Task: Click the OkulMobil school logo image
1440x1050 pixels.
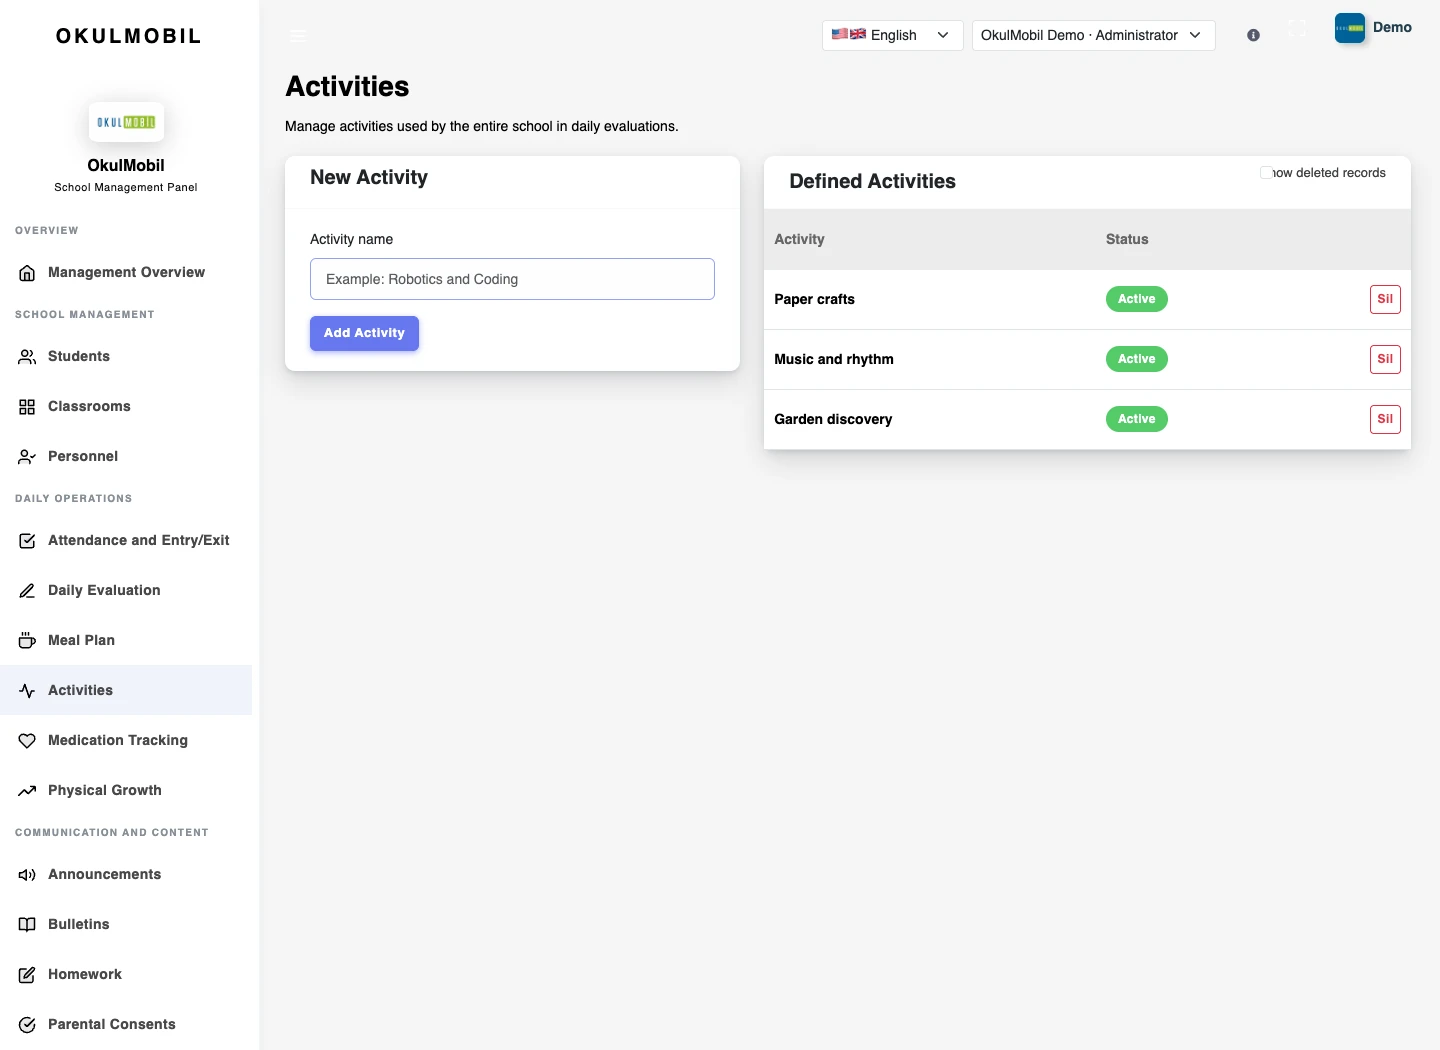Action: [x=126, y=122]
